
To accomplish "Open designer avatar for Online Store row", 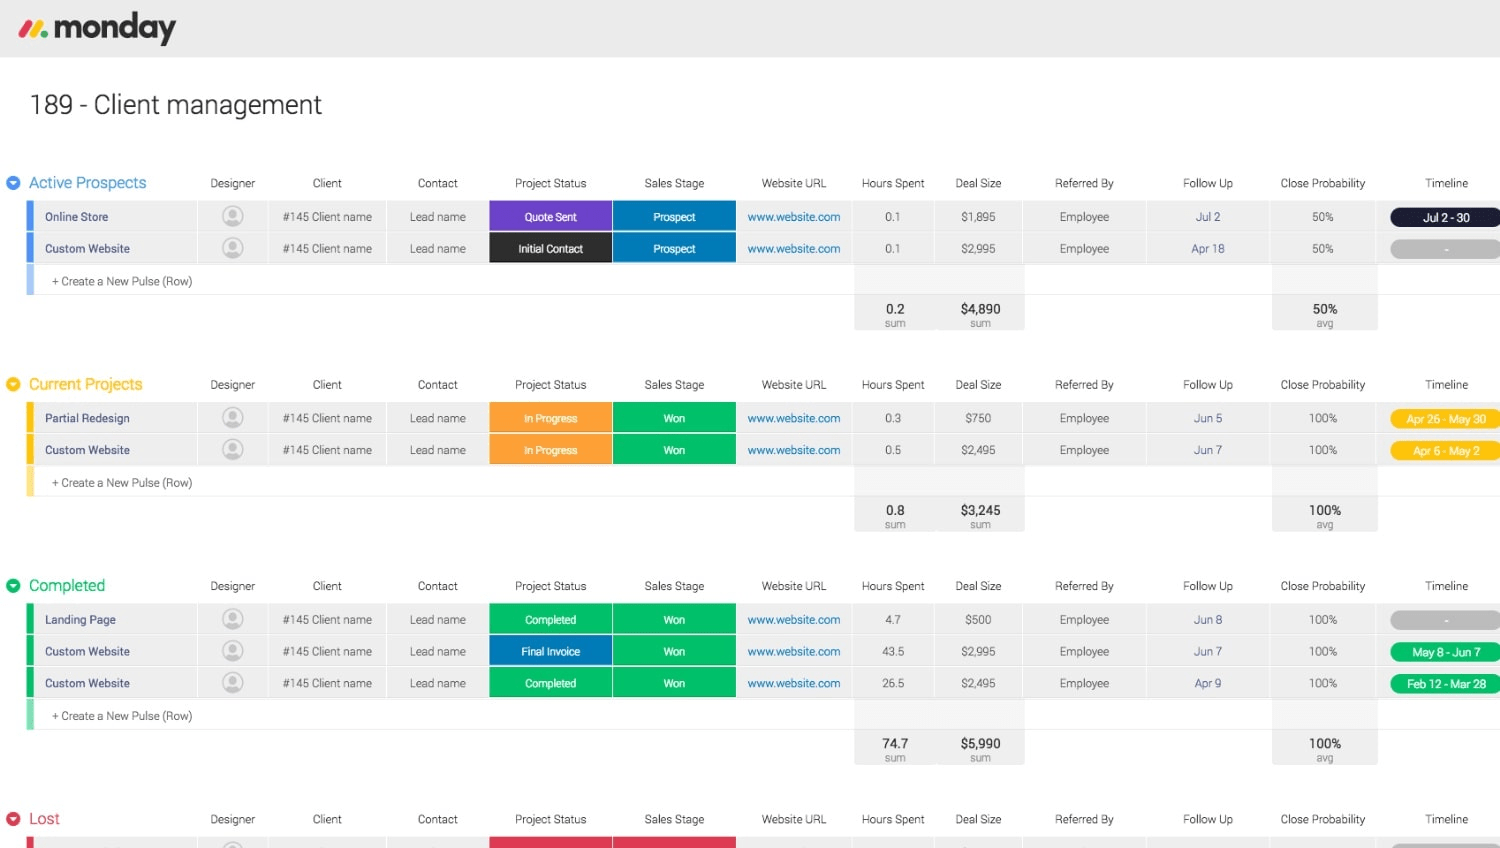I will 233,216.
